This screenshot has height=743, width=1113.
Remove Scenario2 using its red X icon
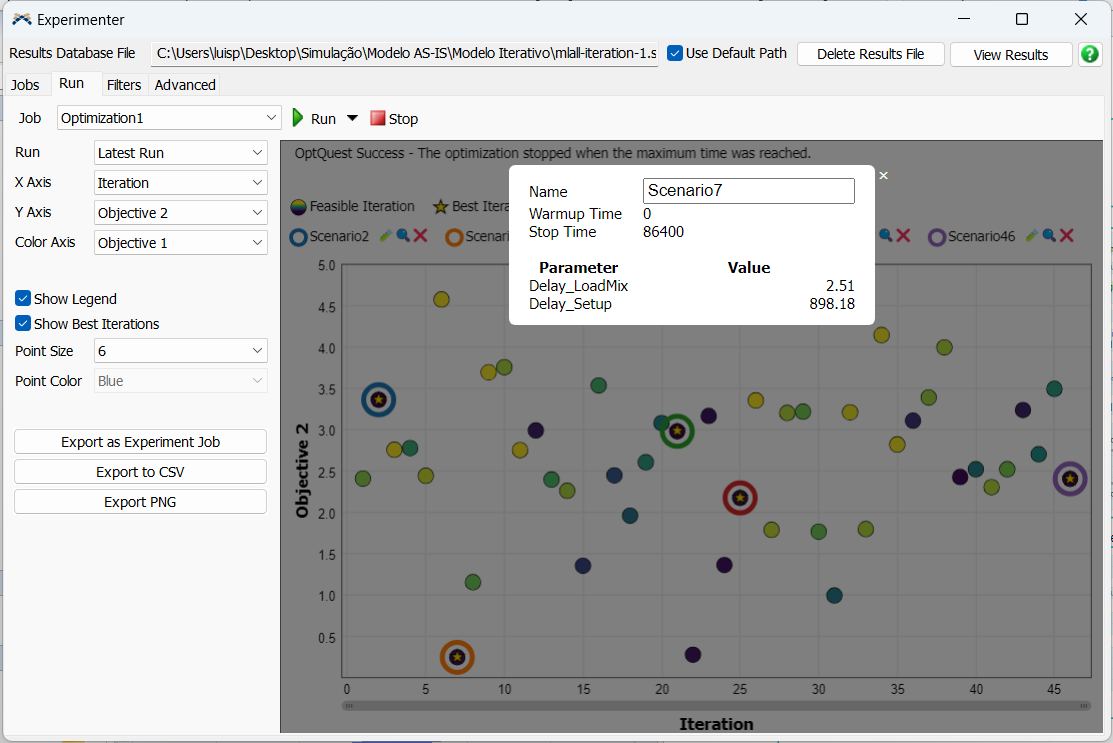[x=420, y=236]
